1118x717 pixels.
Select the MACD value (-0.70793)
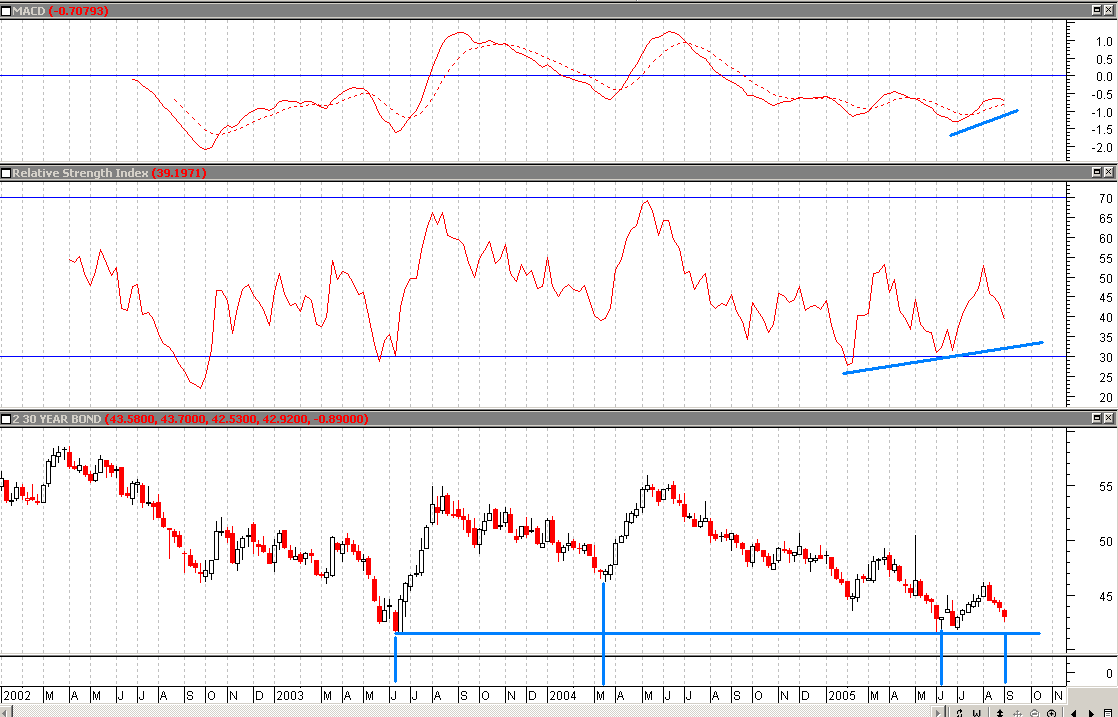coord(78,11)
